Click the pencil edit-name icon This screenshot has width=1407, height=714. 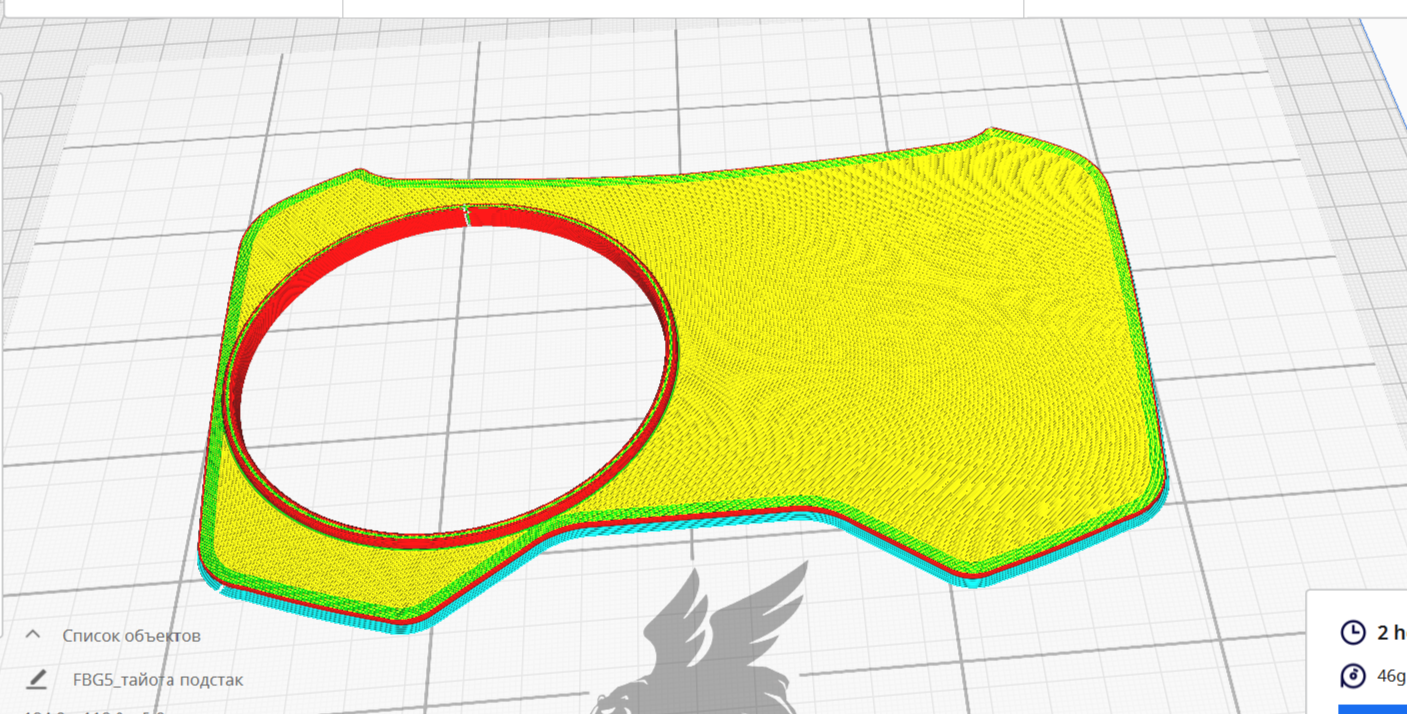click(37, 679)
